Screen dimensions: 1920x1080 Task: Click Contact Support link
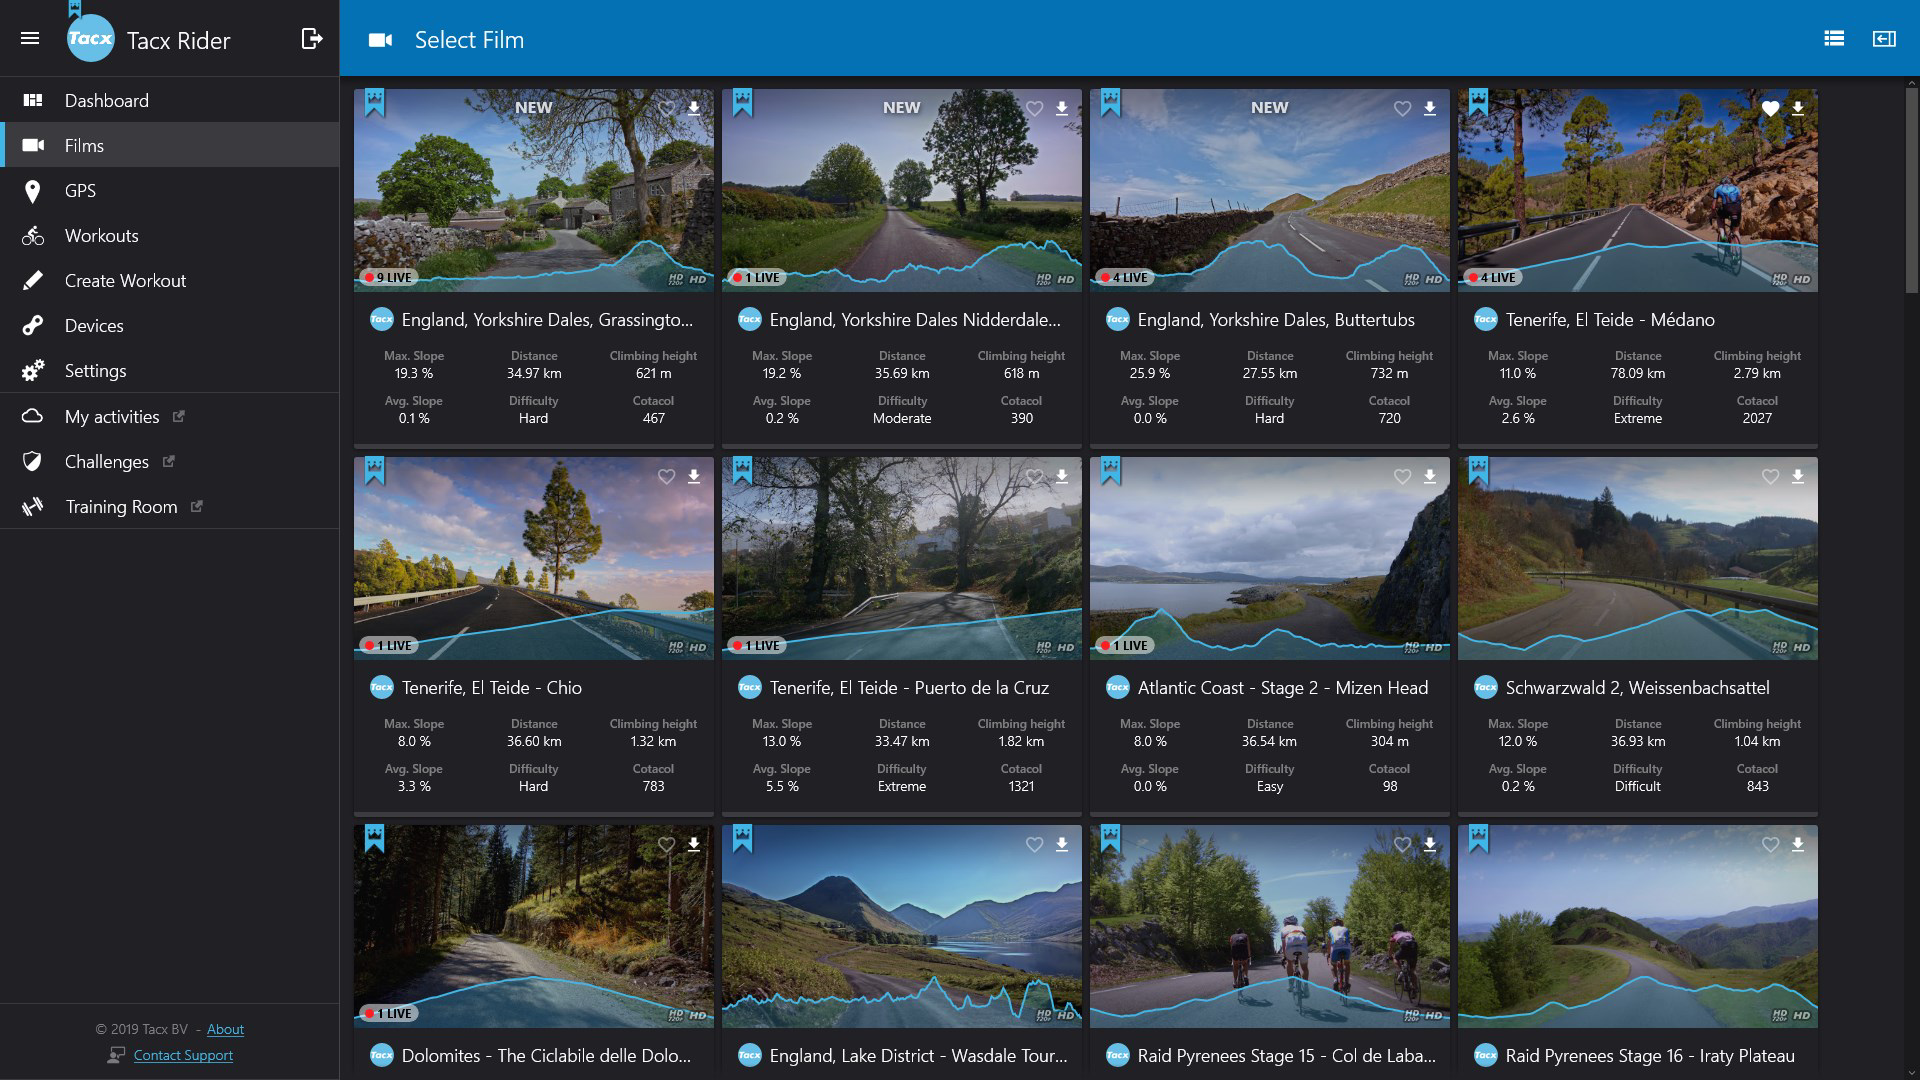(183, 1055)
